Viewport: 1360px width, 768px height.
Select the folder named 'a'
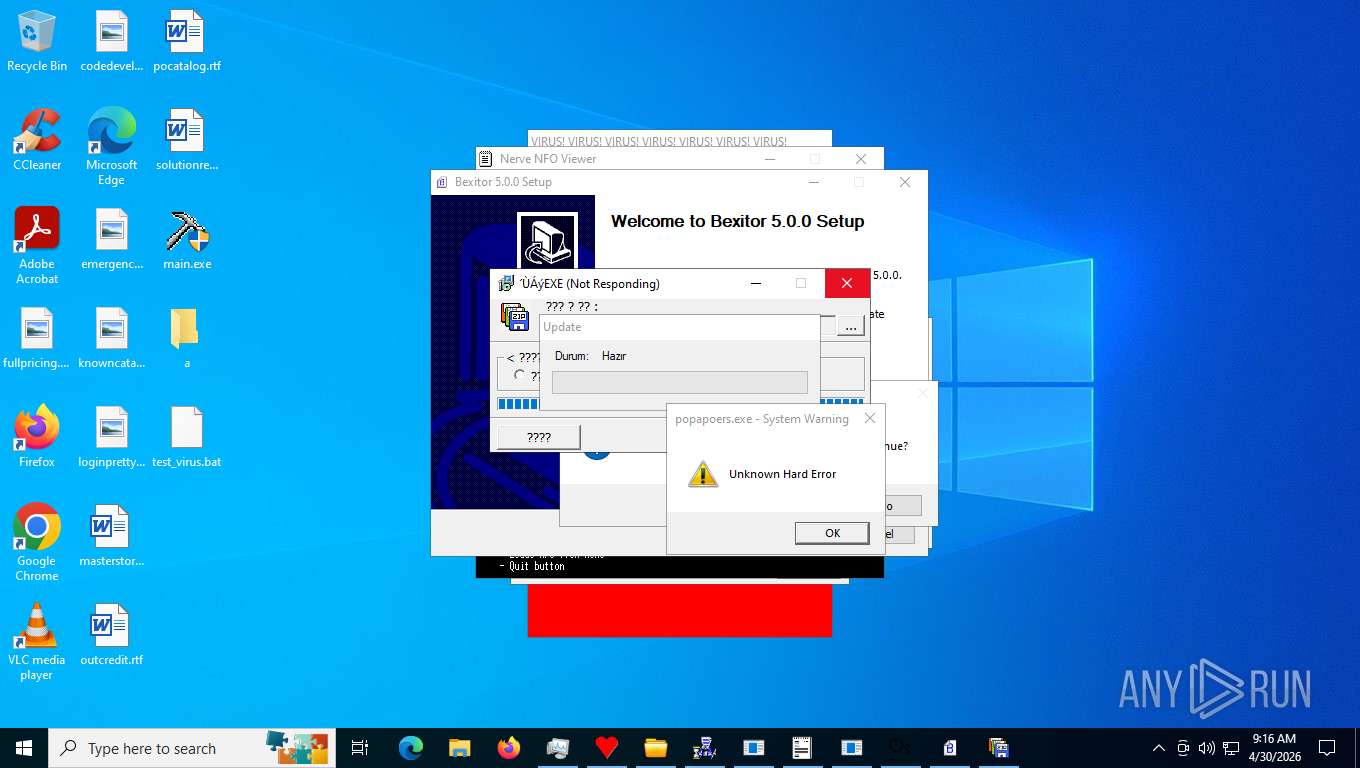[x=186, y=339]
